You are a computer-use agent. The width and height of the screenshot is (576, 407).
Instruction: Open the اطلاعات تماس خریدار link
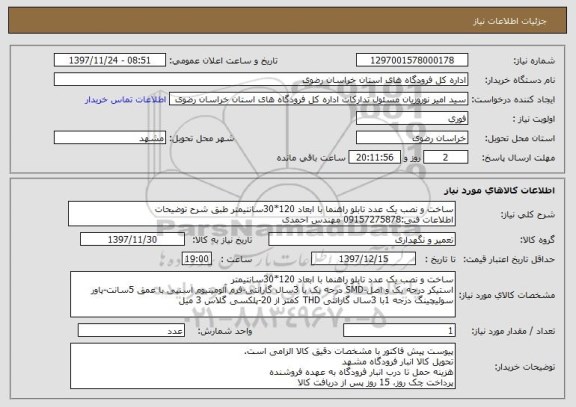point(126,100)
